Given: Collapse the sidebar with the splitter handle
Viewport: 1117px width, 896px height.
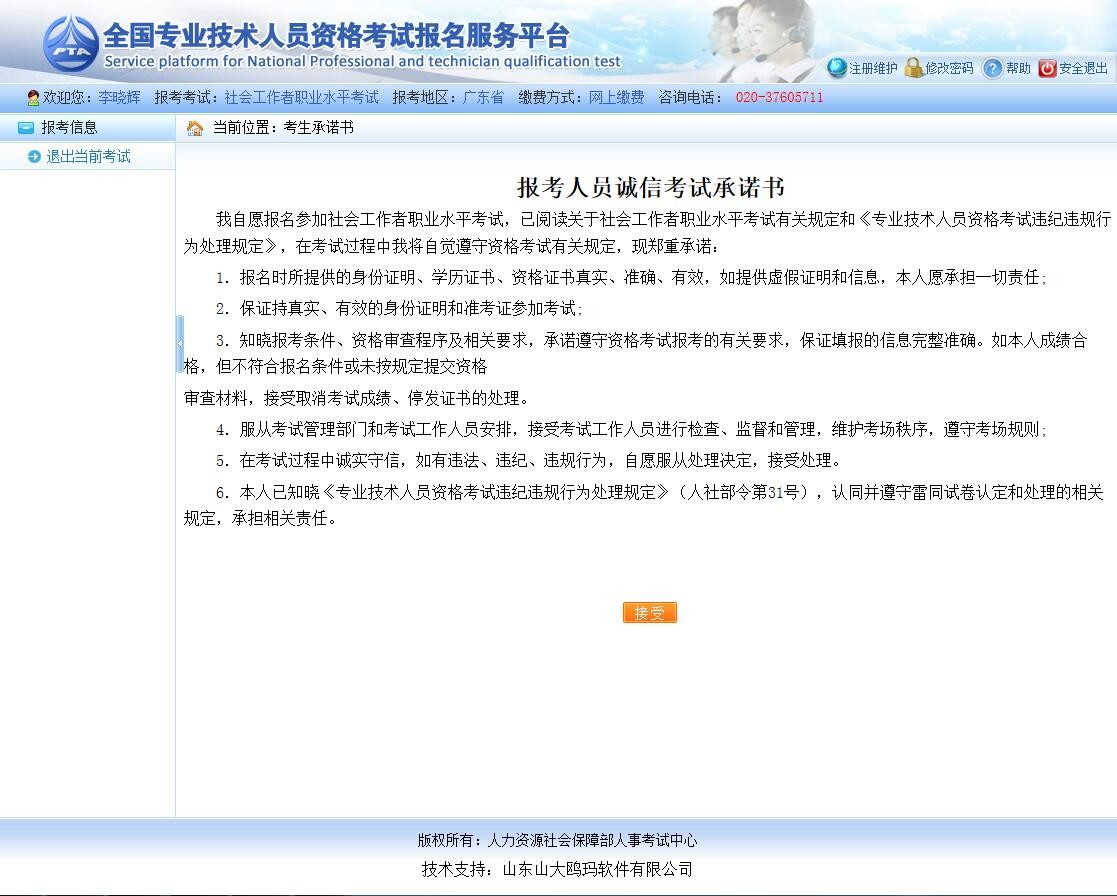Looking at the screenshot, I should click(x=180, y=344).
